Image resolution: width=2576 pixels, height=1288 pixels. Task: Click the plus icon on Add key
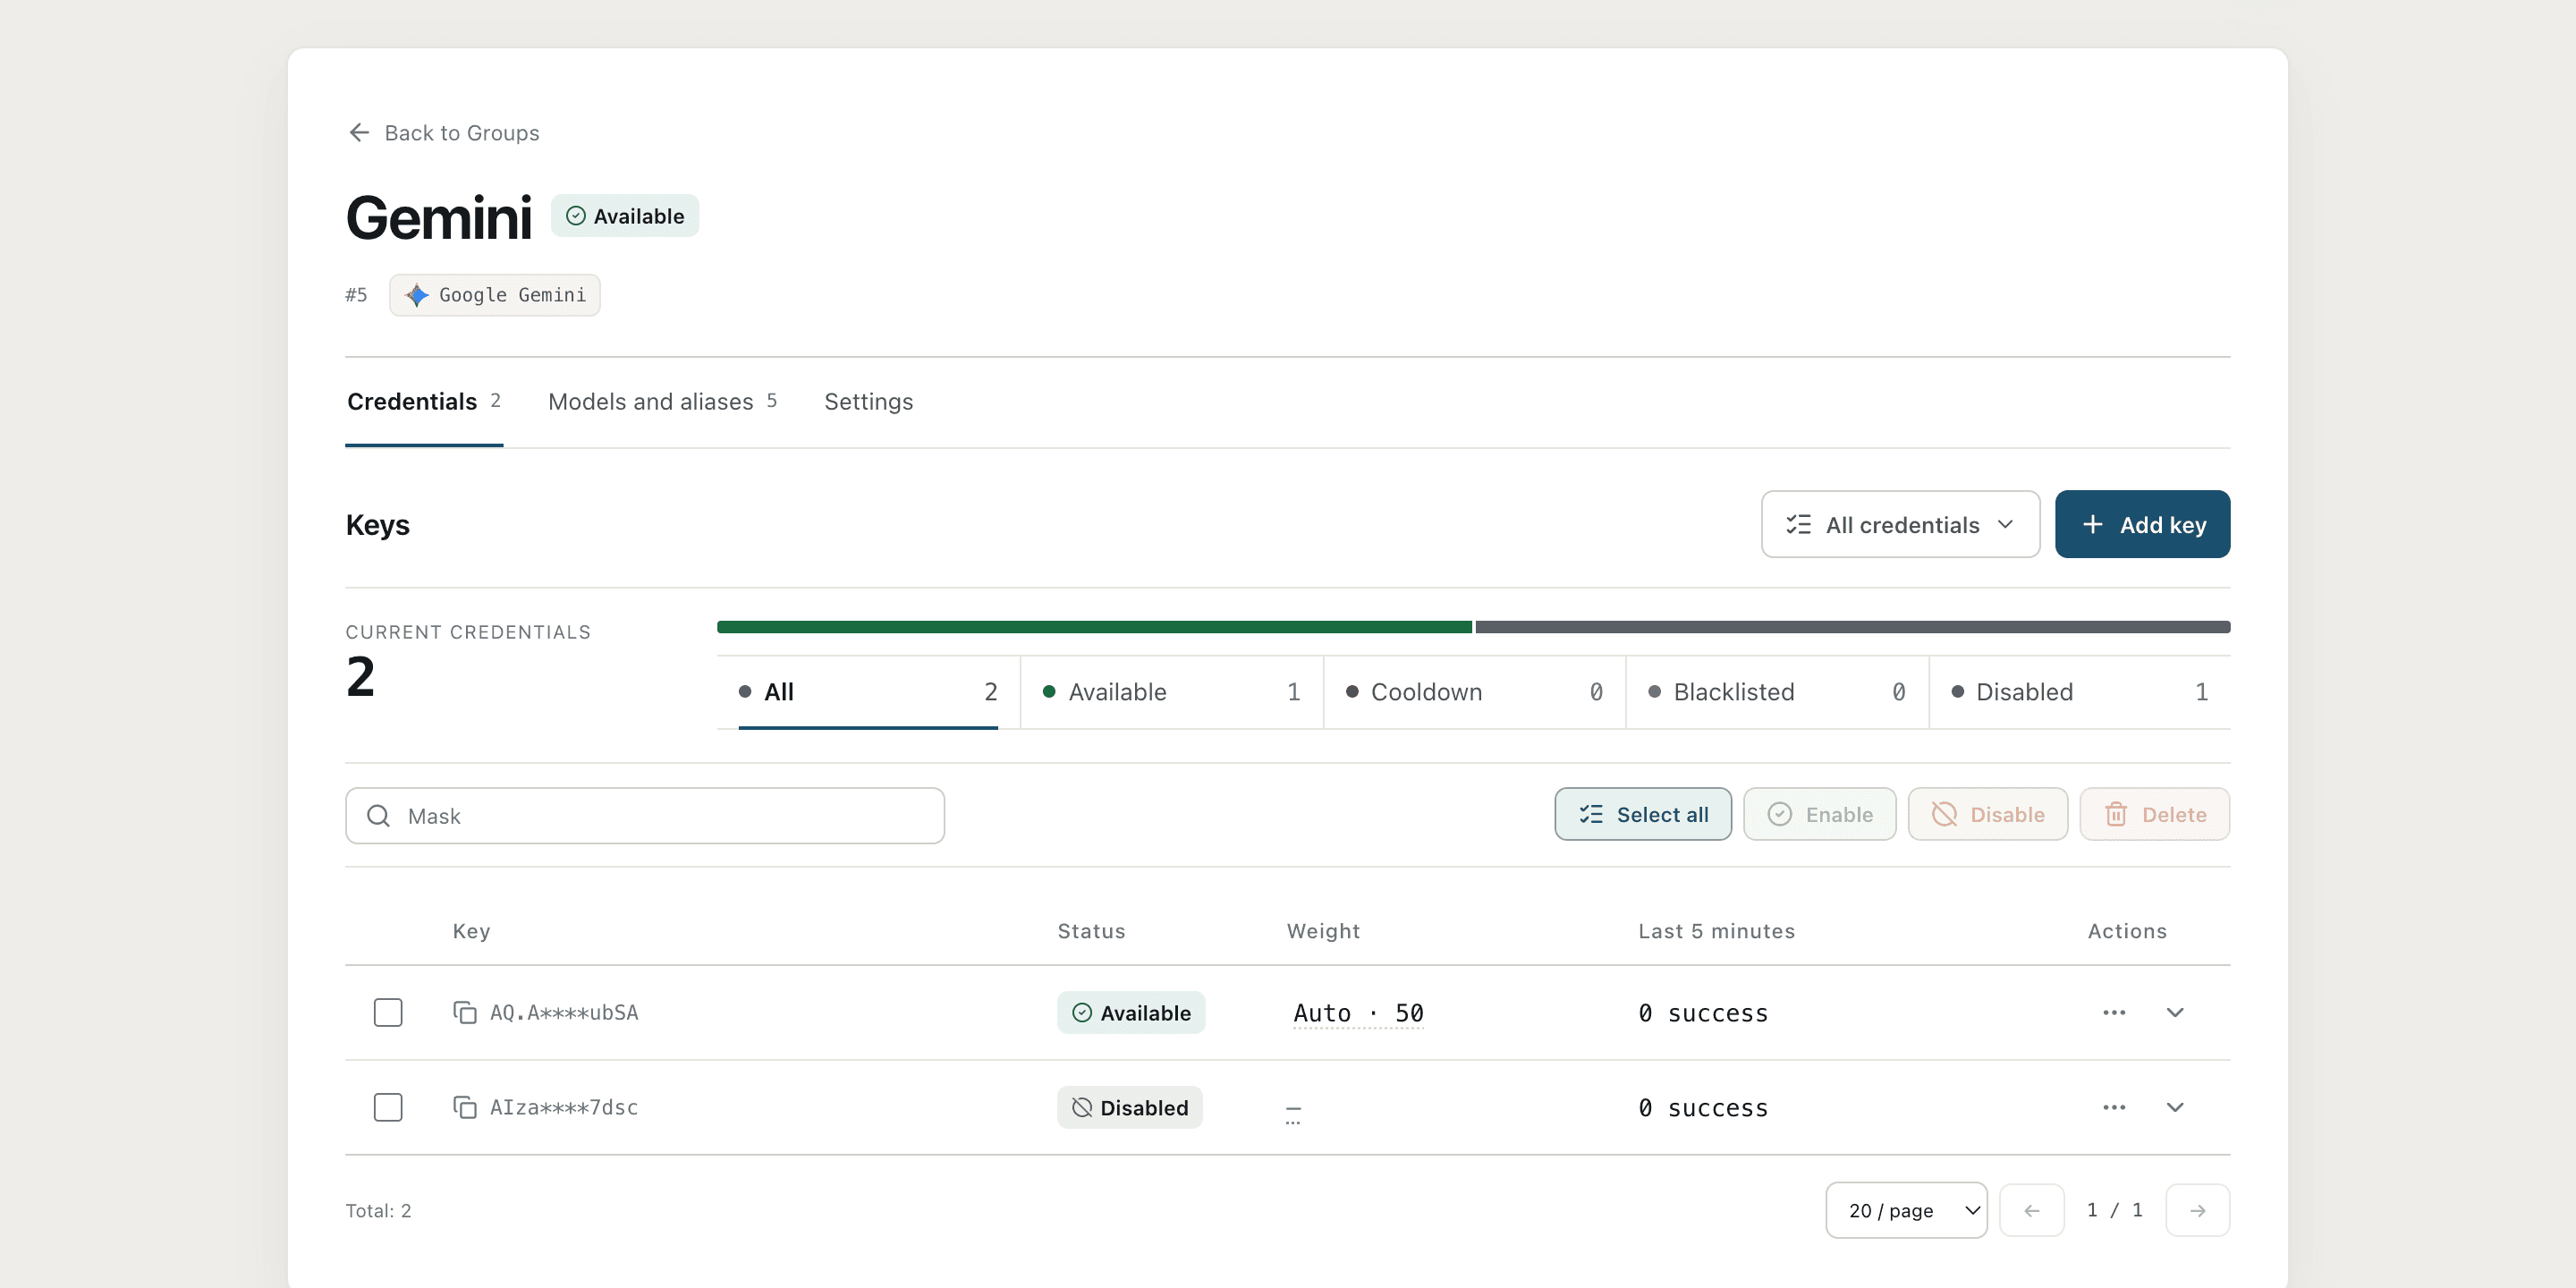2092,524
